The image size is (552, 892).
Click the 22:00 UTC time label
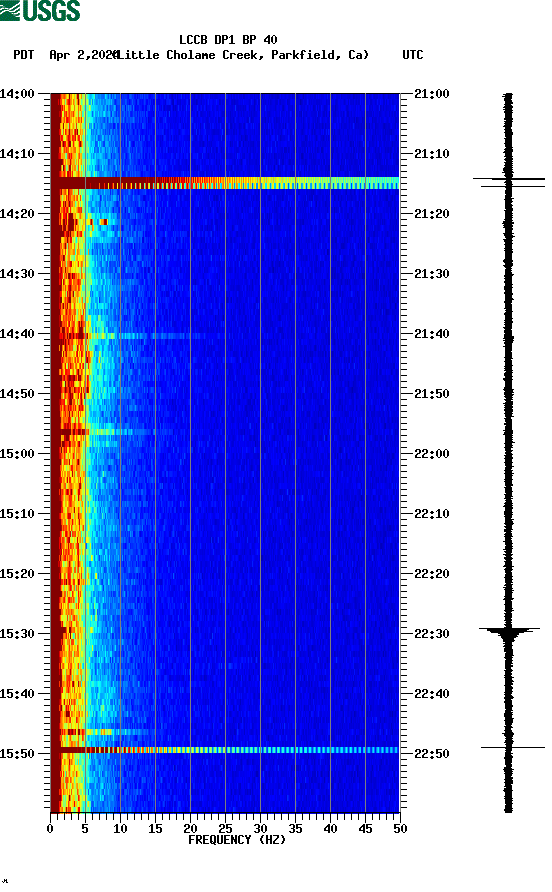[432, 454]
